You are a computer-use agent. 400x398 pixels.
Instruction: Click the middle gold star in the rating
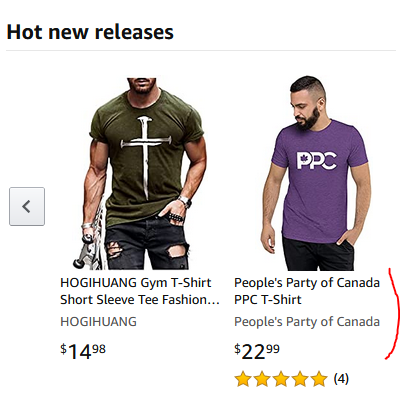[281, 379]
